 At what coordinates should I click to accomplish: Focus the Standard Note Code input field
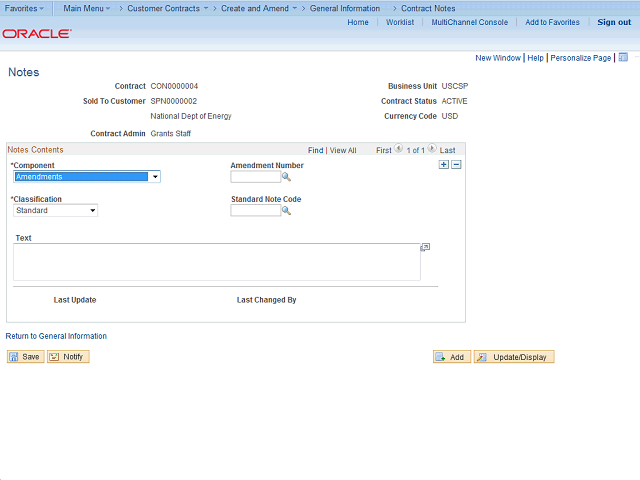click(x=256, y=210)
